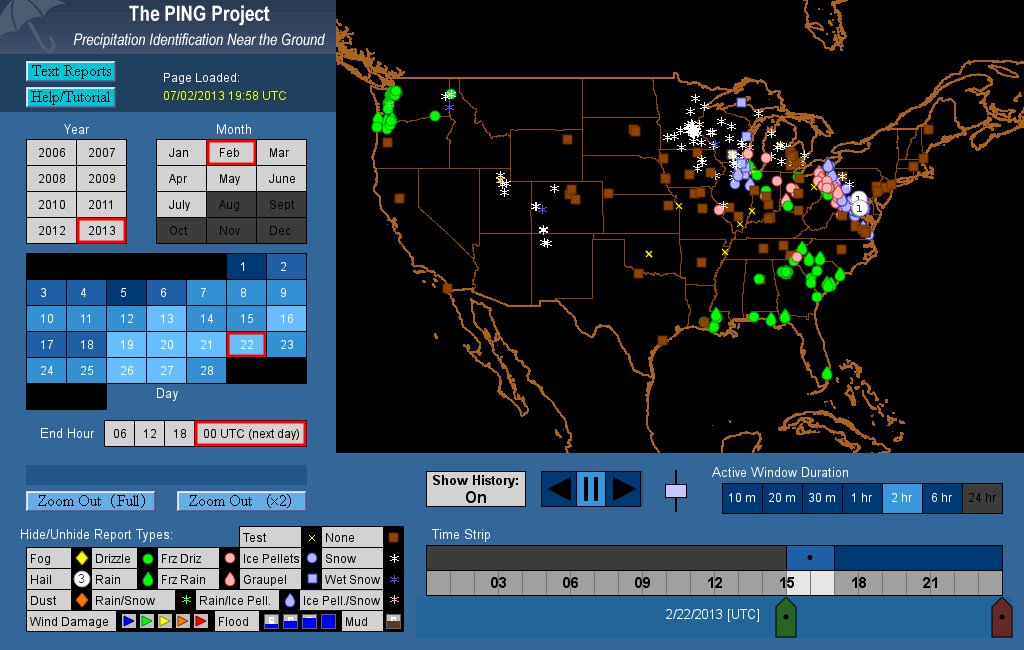Click the step-forward arrow in playback controls

(624, 489)
